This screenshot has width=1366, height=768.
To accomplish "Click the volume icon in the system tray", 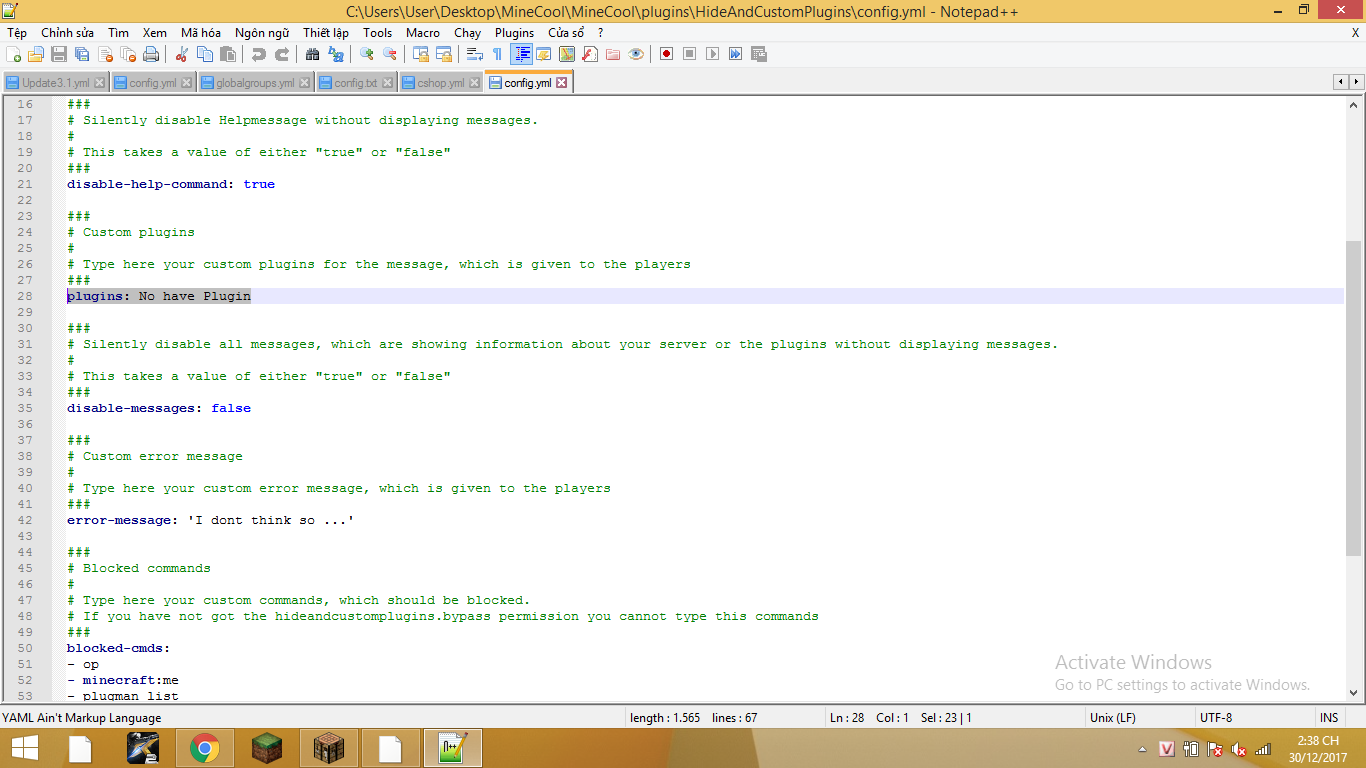I will point(1239,749).
